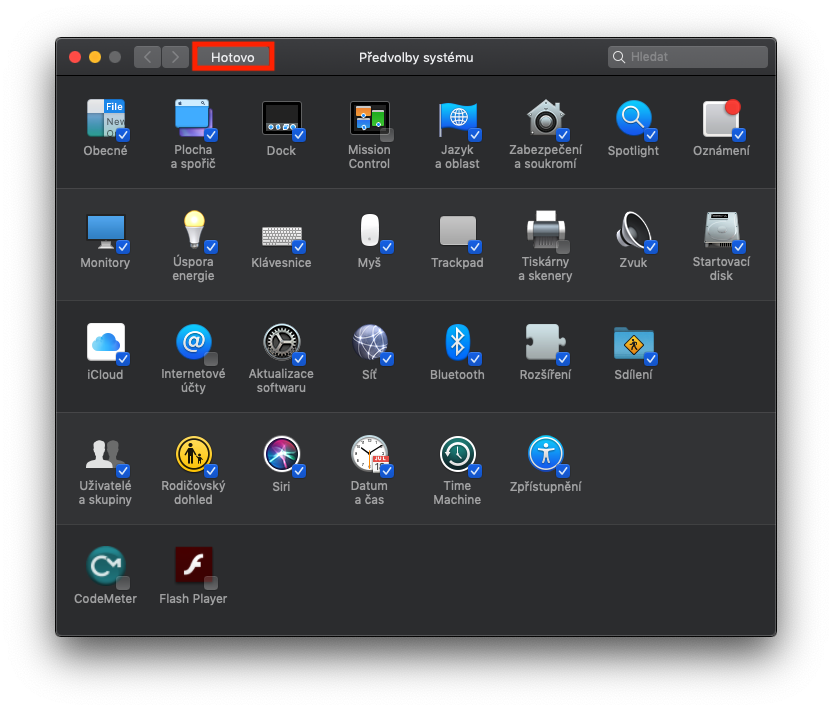The height and width of the screenshot is (710, 832).
Task: Click the forward arrow navigation button
Action: (x=175, y=57)
